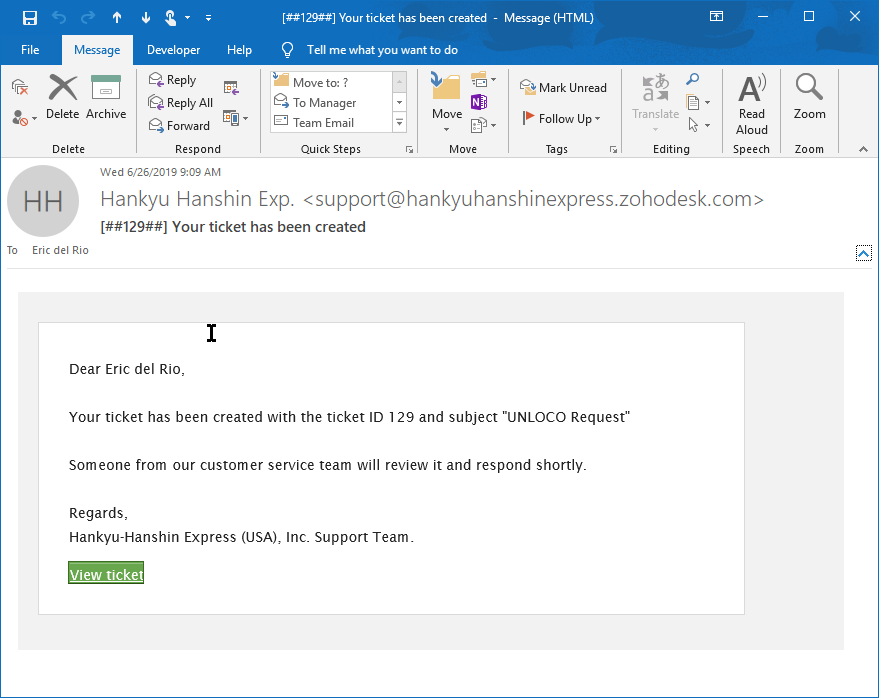
Task: Open Customize Quick Access Toolbar dropdown
Action: (x=208, y=18)
